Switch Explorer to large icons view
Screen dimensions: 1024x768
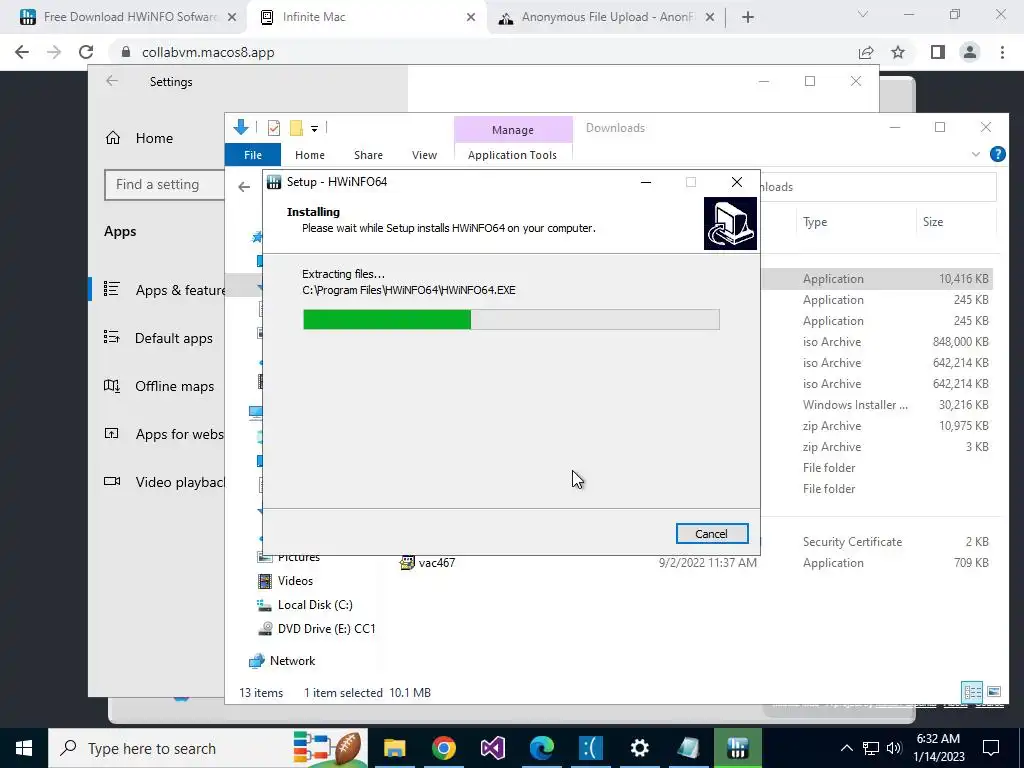point(994,692)
